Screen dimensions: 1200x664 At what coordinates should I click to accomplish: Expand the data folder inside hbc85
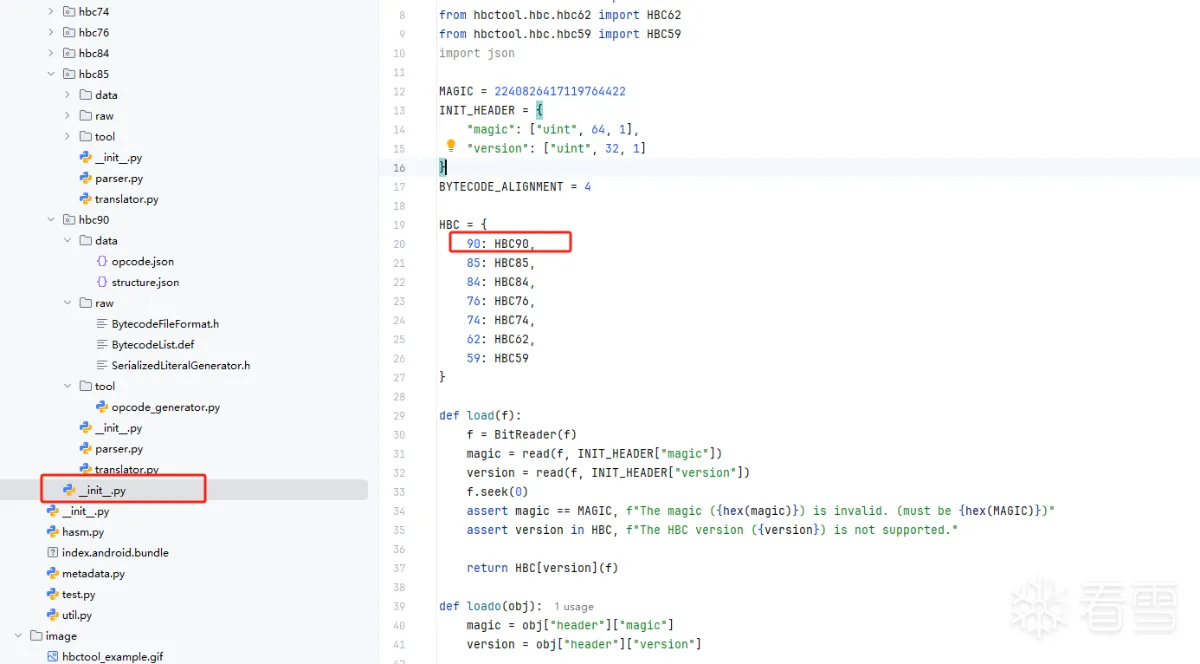68,95
